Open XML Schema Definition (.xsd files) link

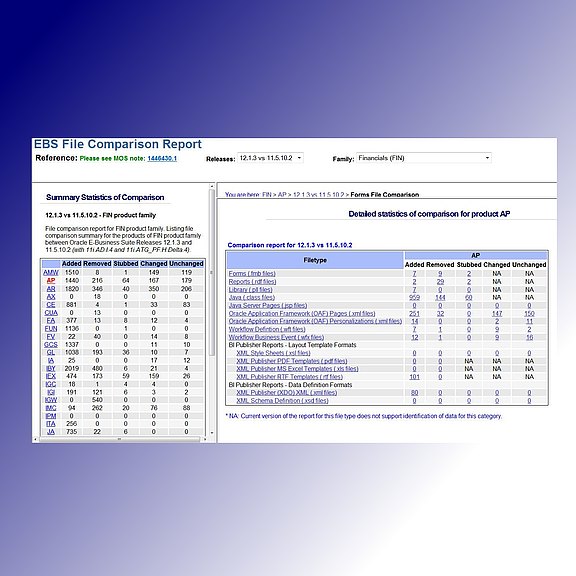[282, 401]
